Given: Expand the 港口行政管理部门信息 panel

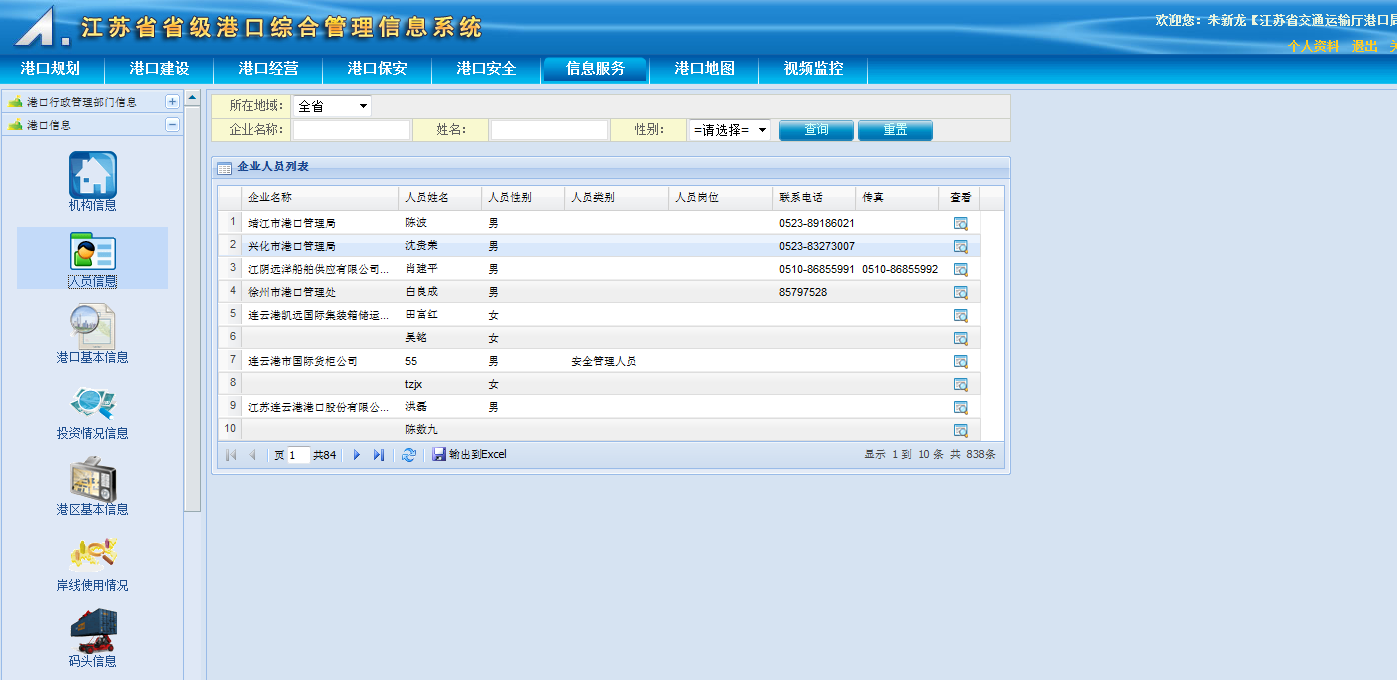Looking at the screenshot, I should [x=172, y=101].
